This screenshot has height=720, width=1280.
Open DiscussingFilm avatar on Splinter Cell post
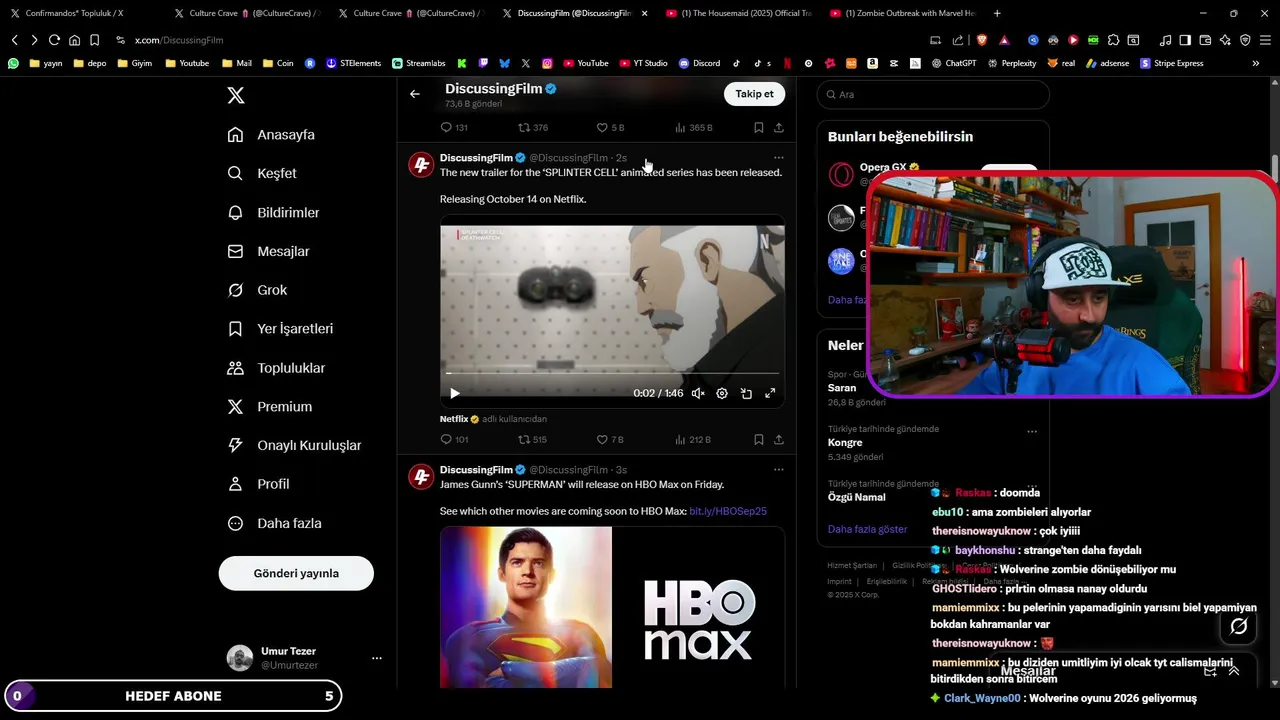point(421,165)
